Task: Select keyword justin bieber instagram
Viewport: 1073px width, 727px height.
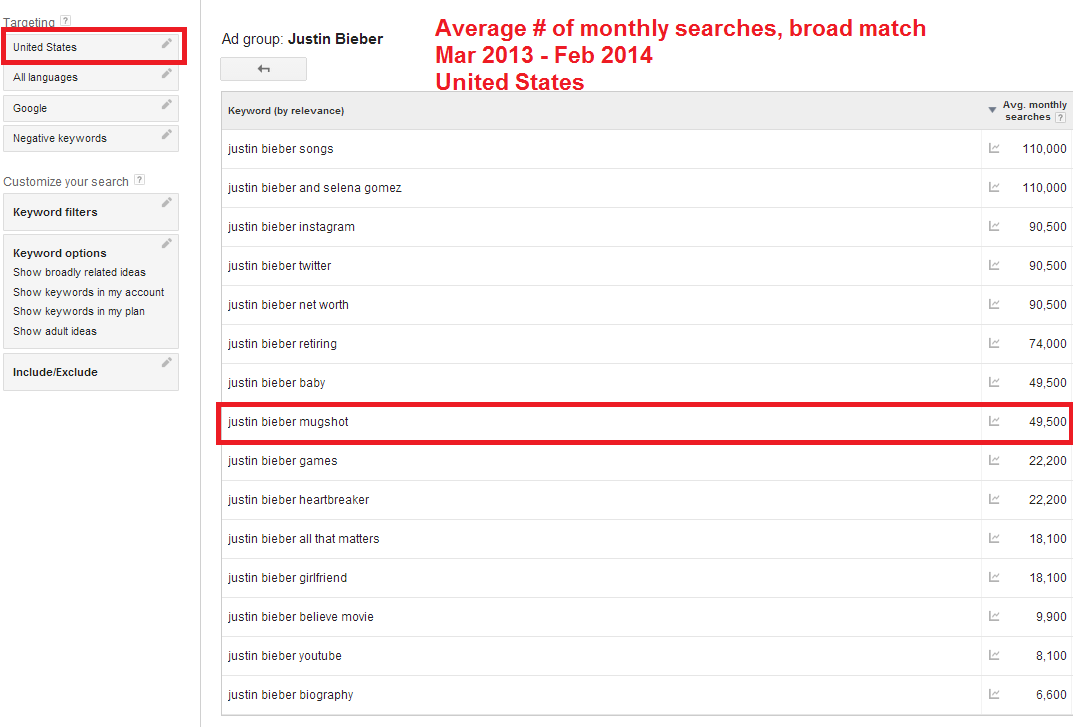Action: point(292,227)
